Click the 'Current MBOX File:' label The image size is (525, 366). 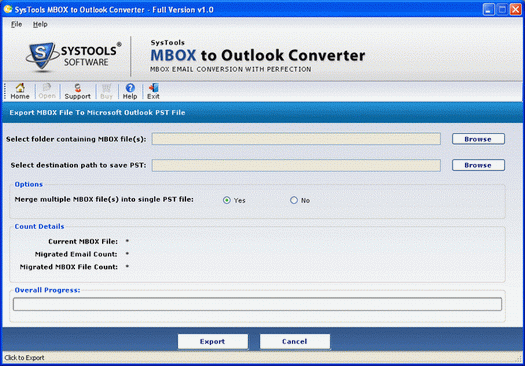[x=83, y=241]
